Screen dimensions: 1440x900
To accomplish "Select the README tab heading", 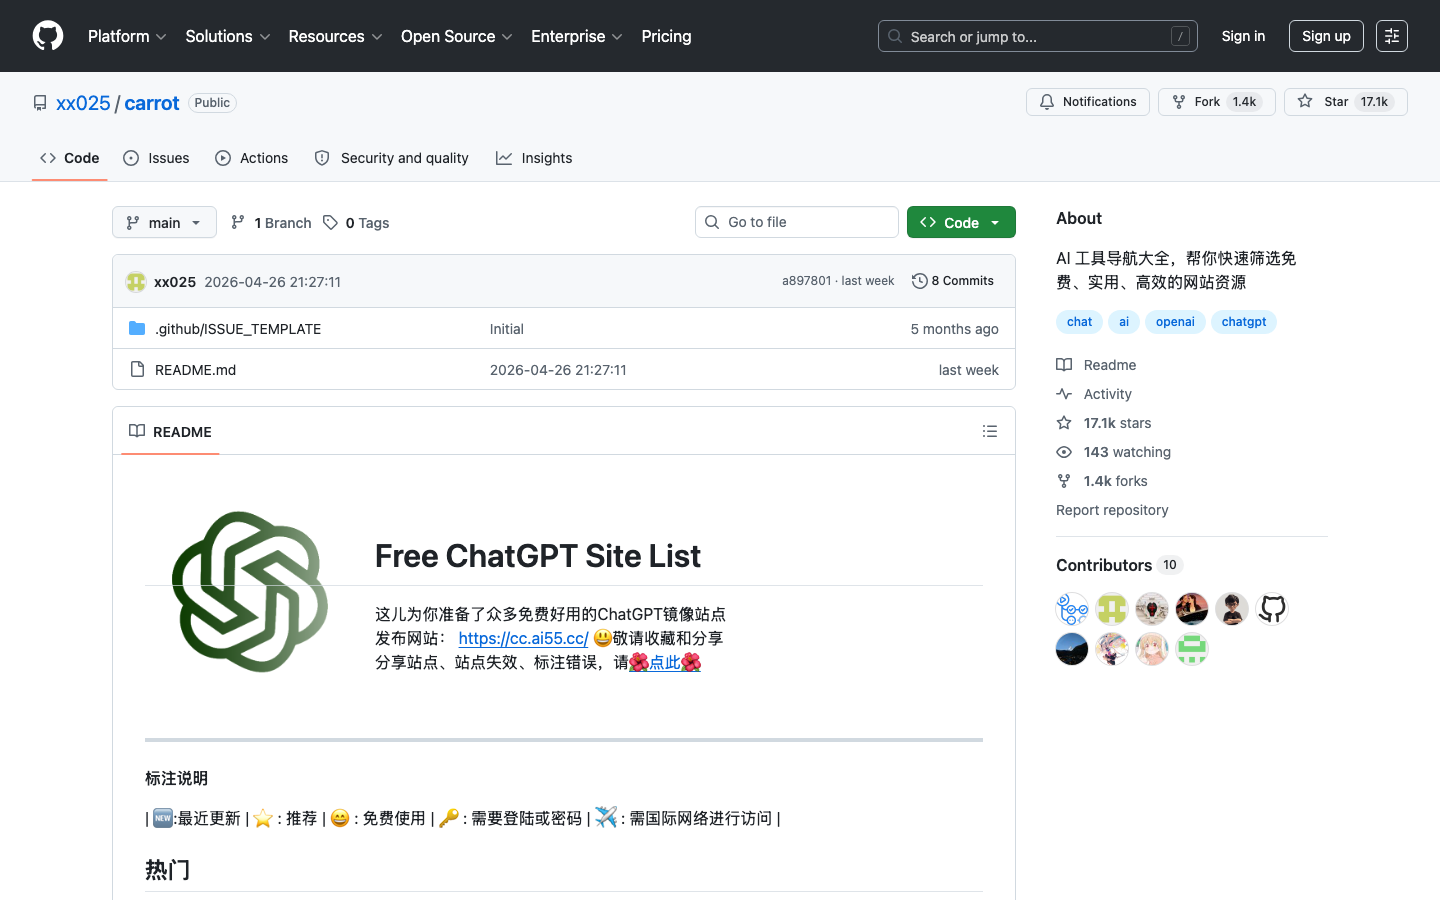I will [170, 431].
